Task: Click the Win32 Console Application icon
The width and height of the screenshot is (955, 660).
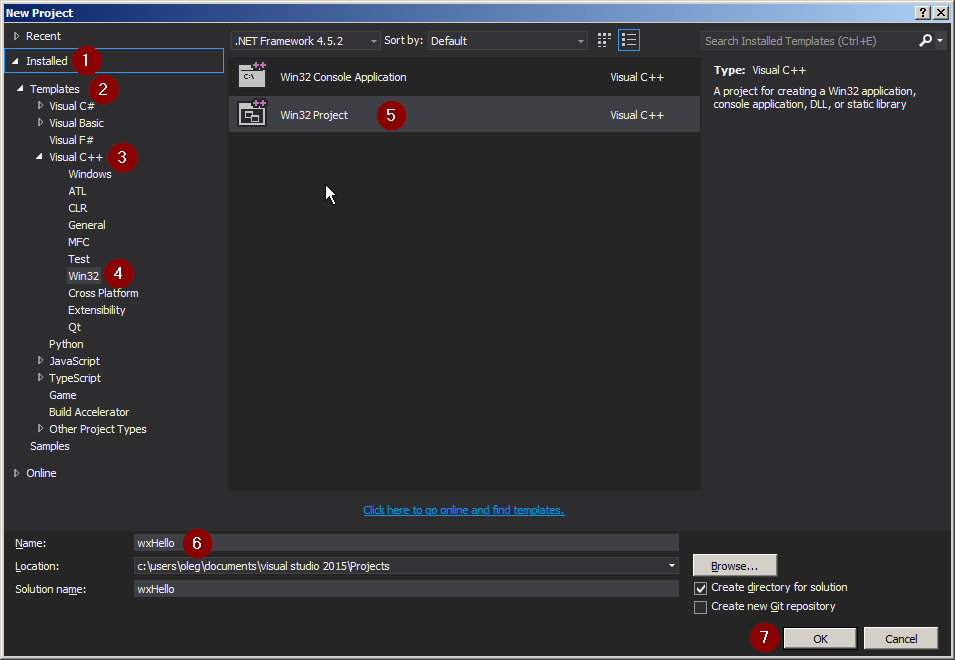Action: coord(252,76)
